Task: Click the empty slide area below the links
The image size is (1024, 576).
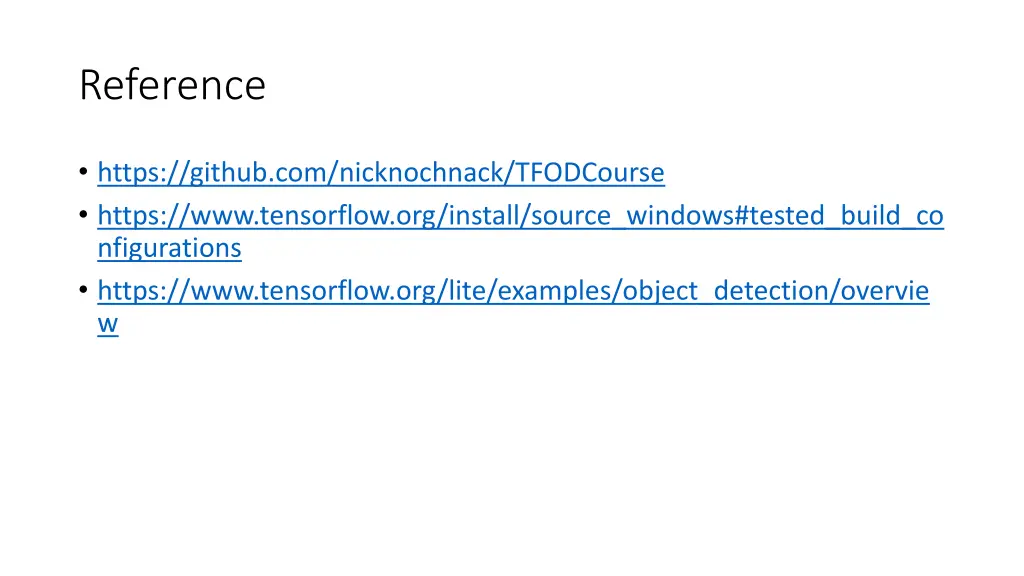Action: point(512,451)
